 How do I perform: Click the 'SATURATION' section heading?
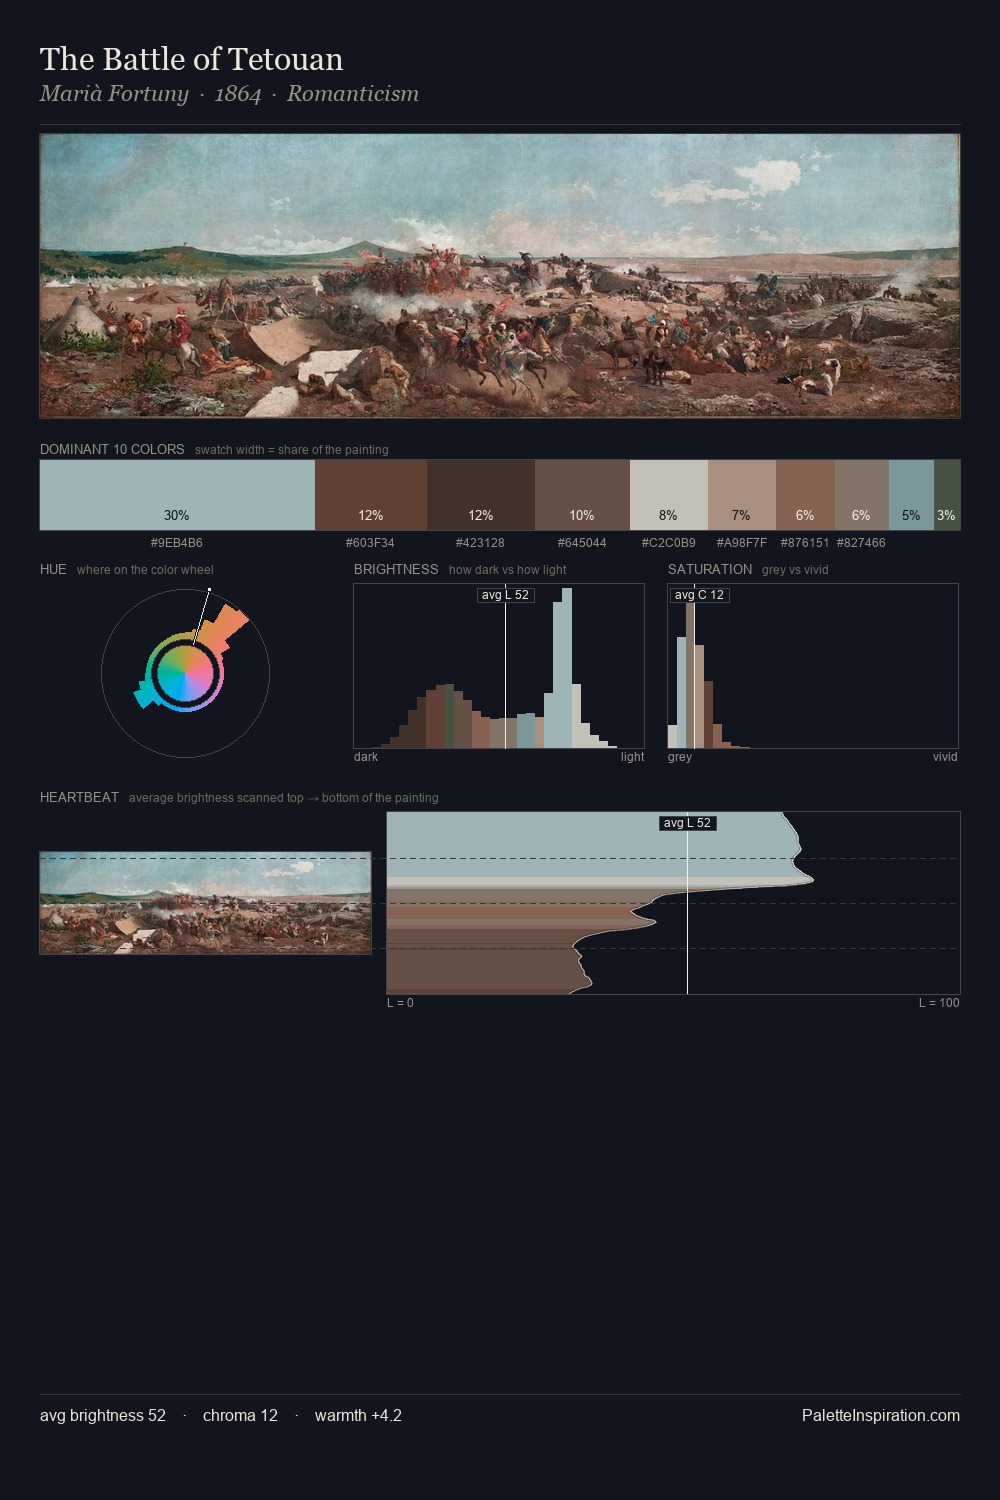pos(710,569)
